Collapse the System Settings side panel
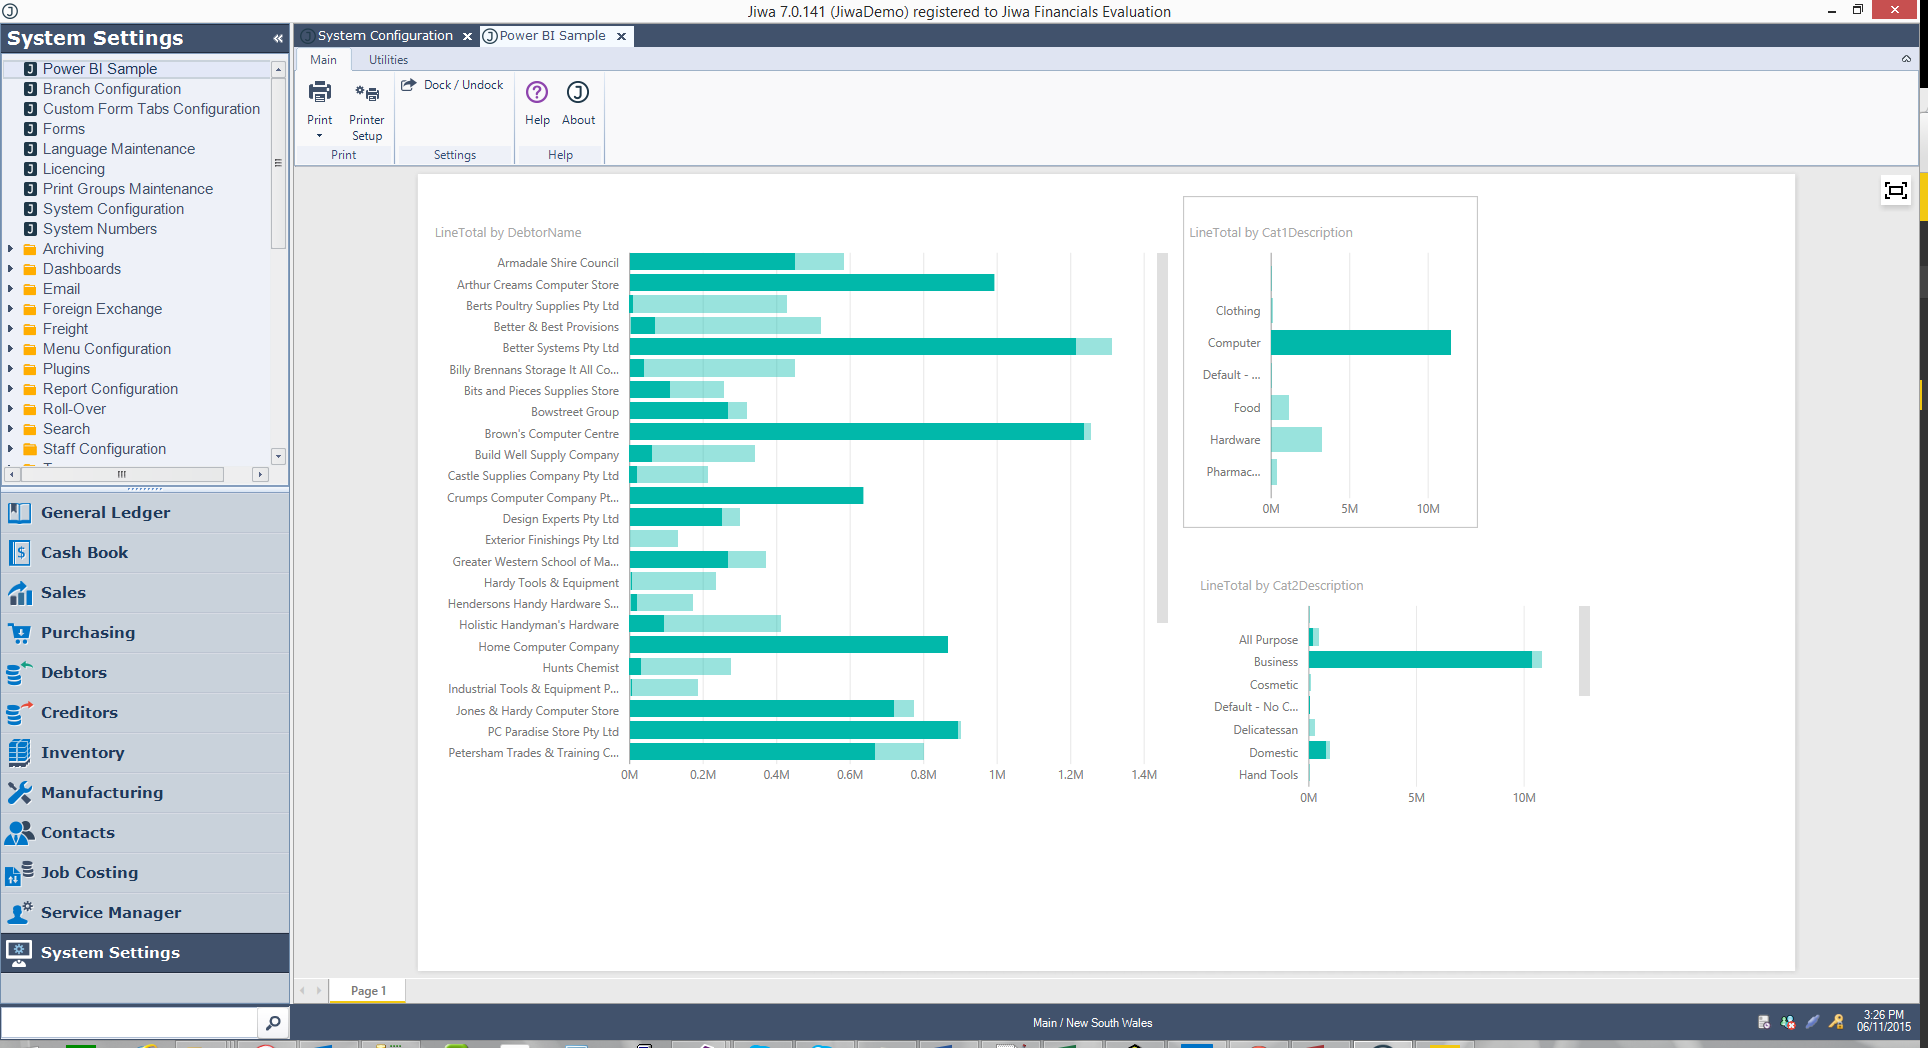 click(x=277, y=39)
